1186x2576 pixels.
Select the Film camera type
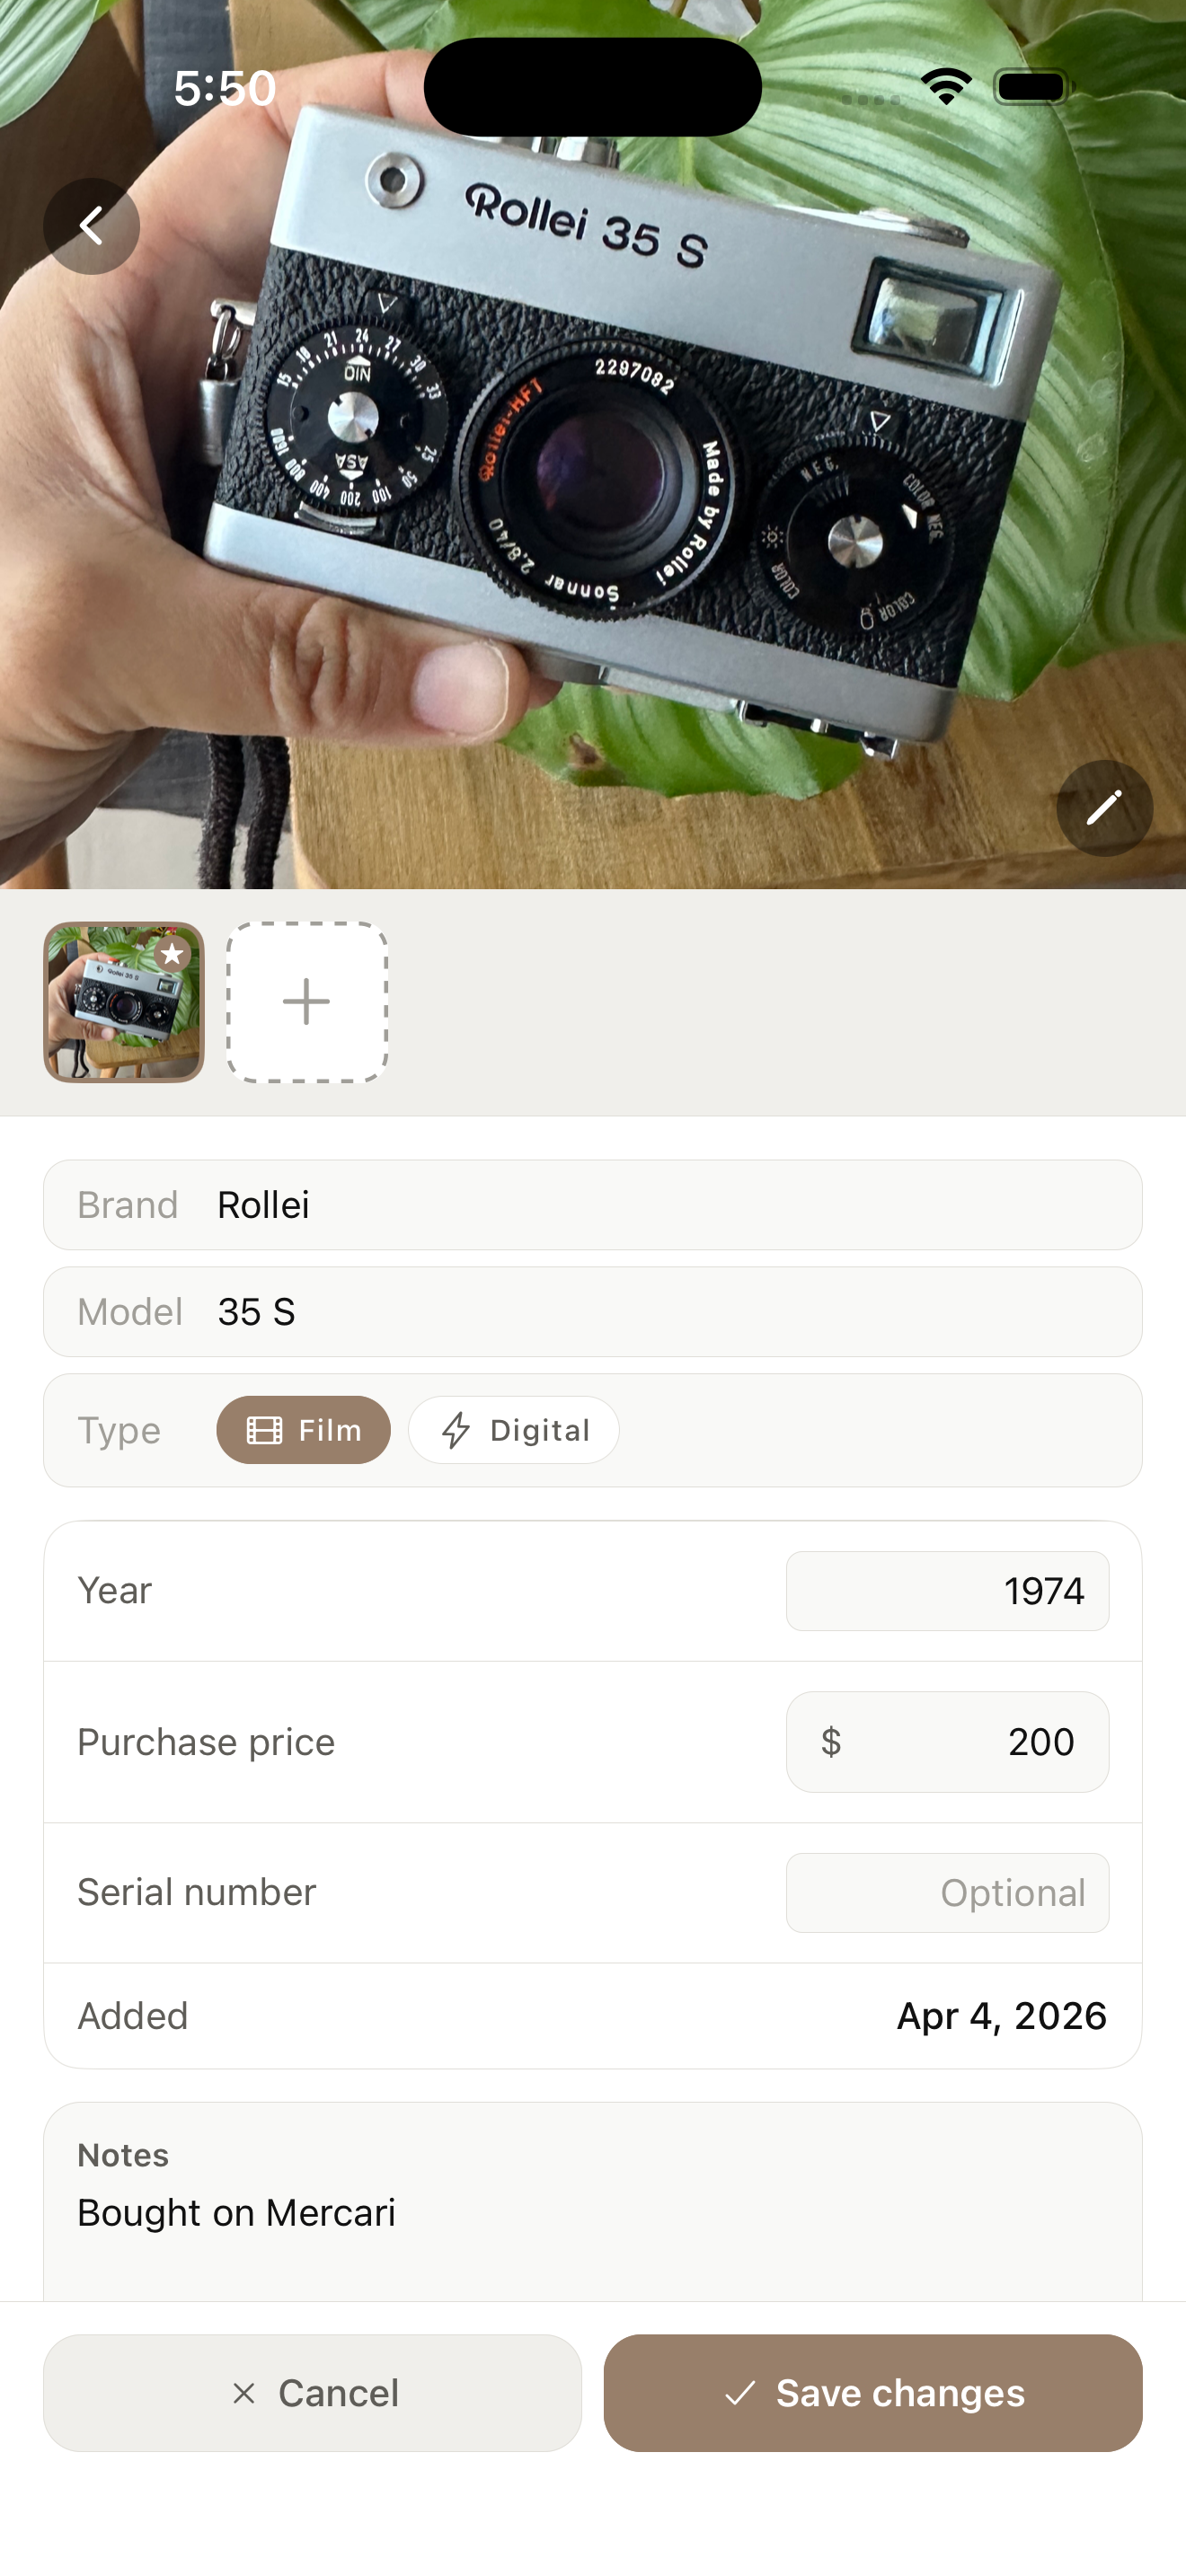click(303, 1430)
